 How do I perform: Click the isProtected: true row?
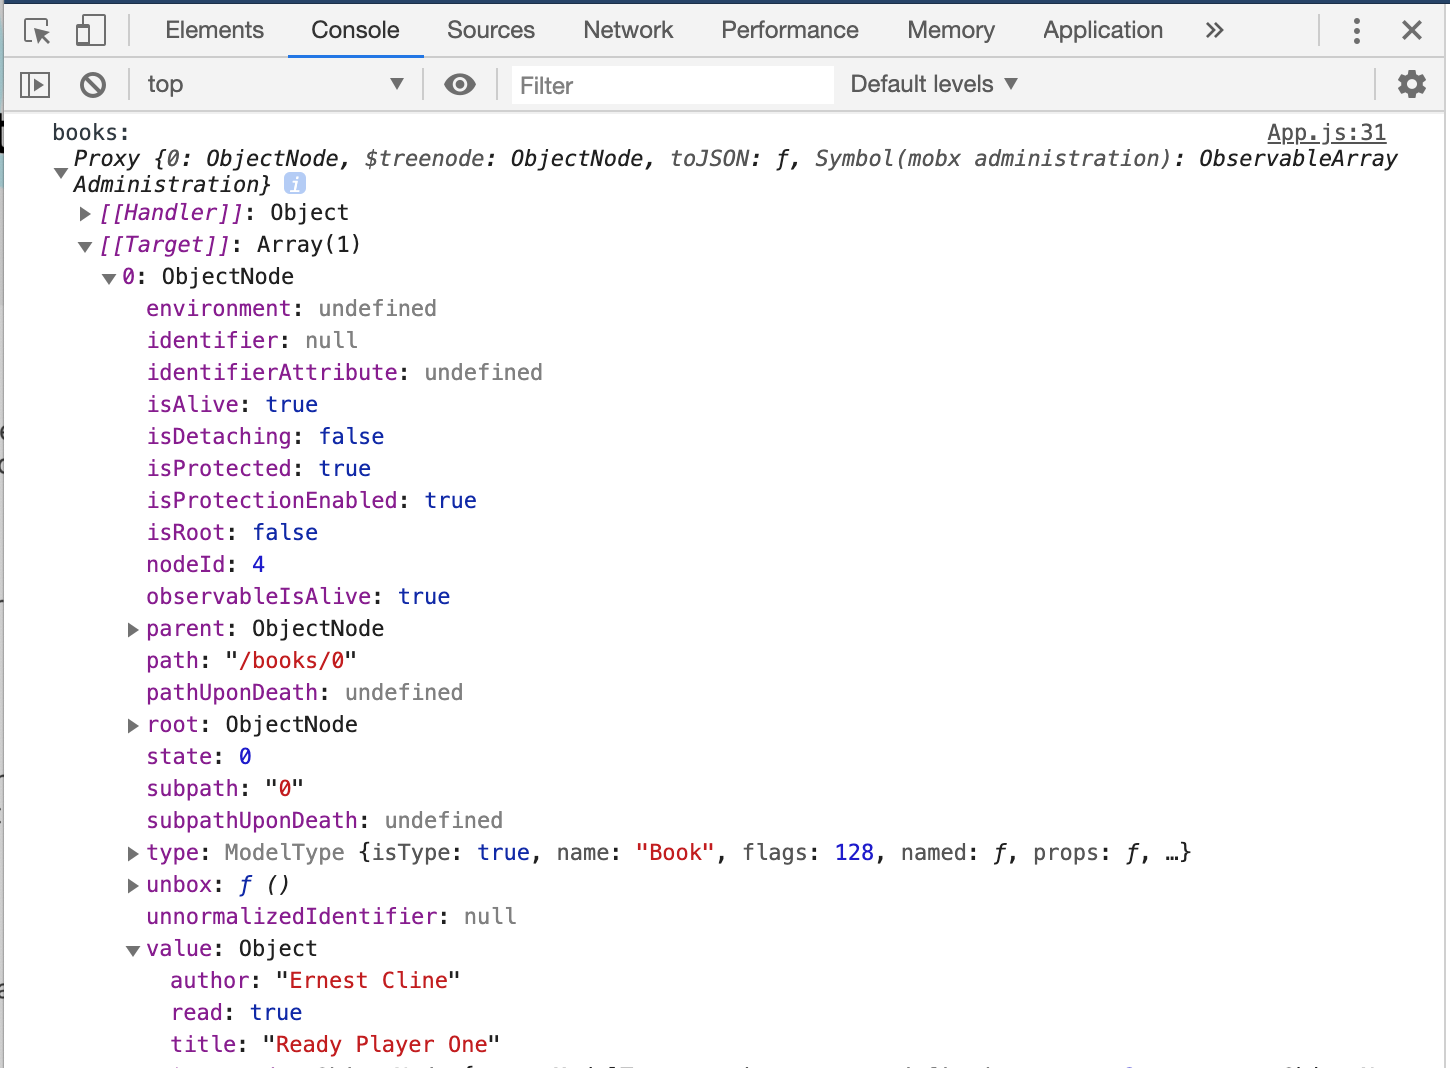click(258, 468)
